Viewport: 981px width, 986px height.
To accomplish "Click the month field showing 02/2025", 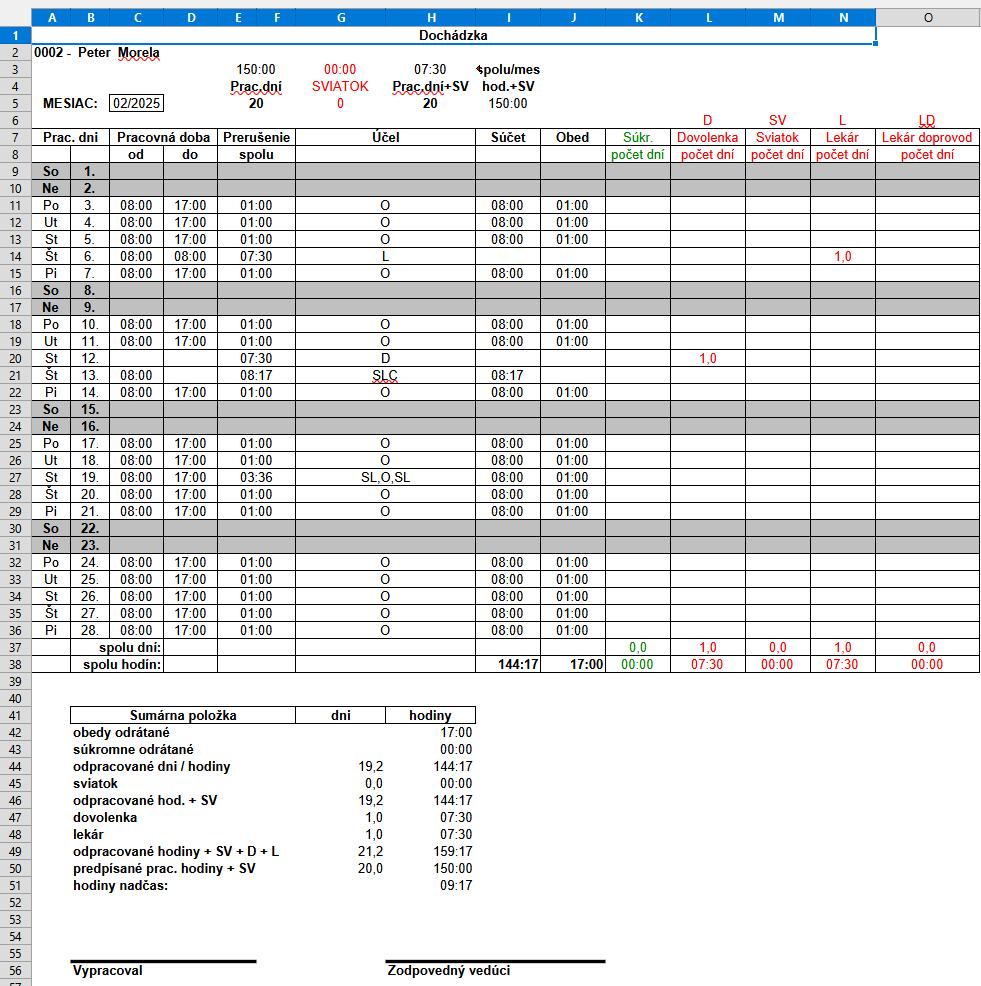I will (136, 103).
